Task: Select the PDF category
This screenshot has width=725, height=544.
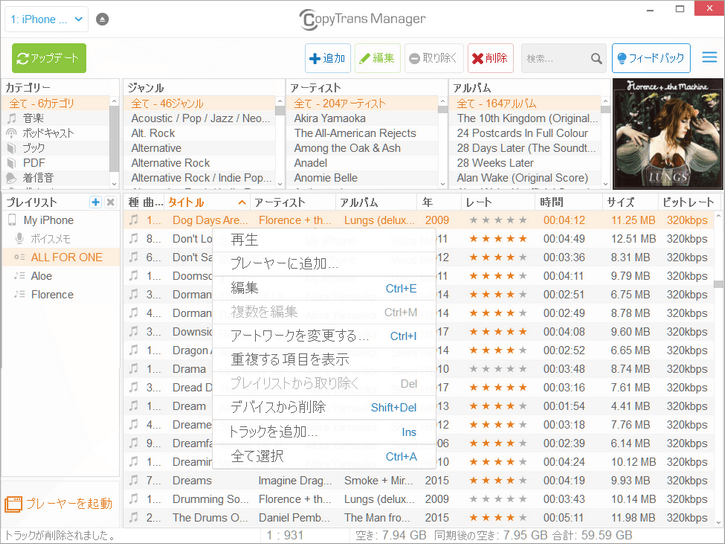Action: pyautogui.click(x=55, y=163)
